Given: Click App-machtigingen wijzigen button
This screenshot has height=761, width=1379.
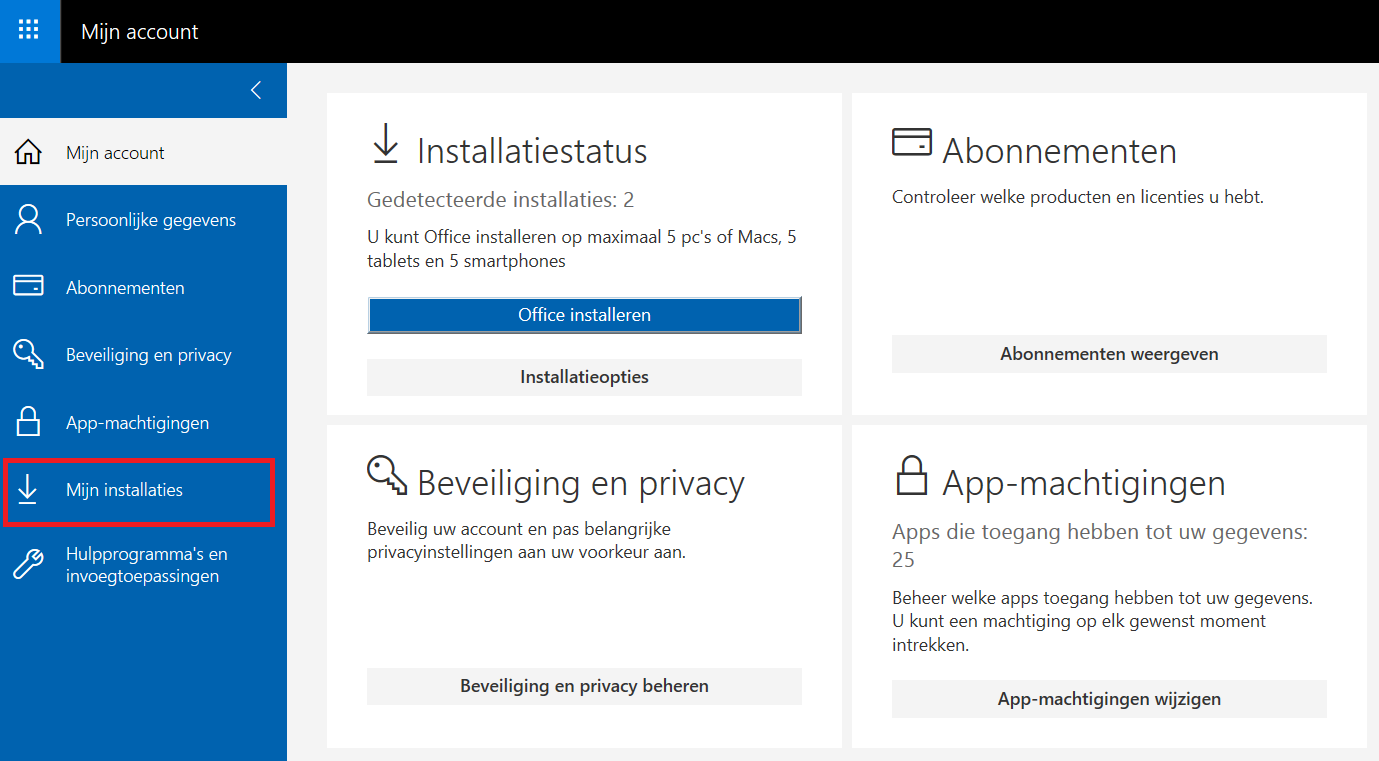Looking at the screenshot, I should [x=1109, y=699].
